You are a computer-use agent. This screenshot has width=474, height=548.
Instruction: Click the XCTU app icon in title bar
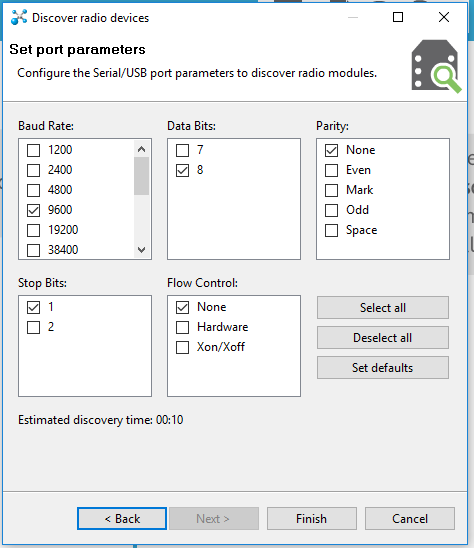(19, 17)
